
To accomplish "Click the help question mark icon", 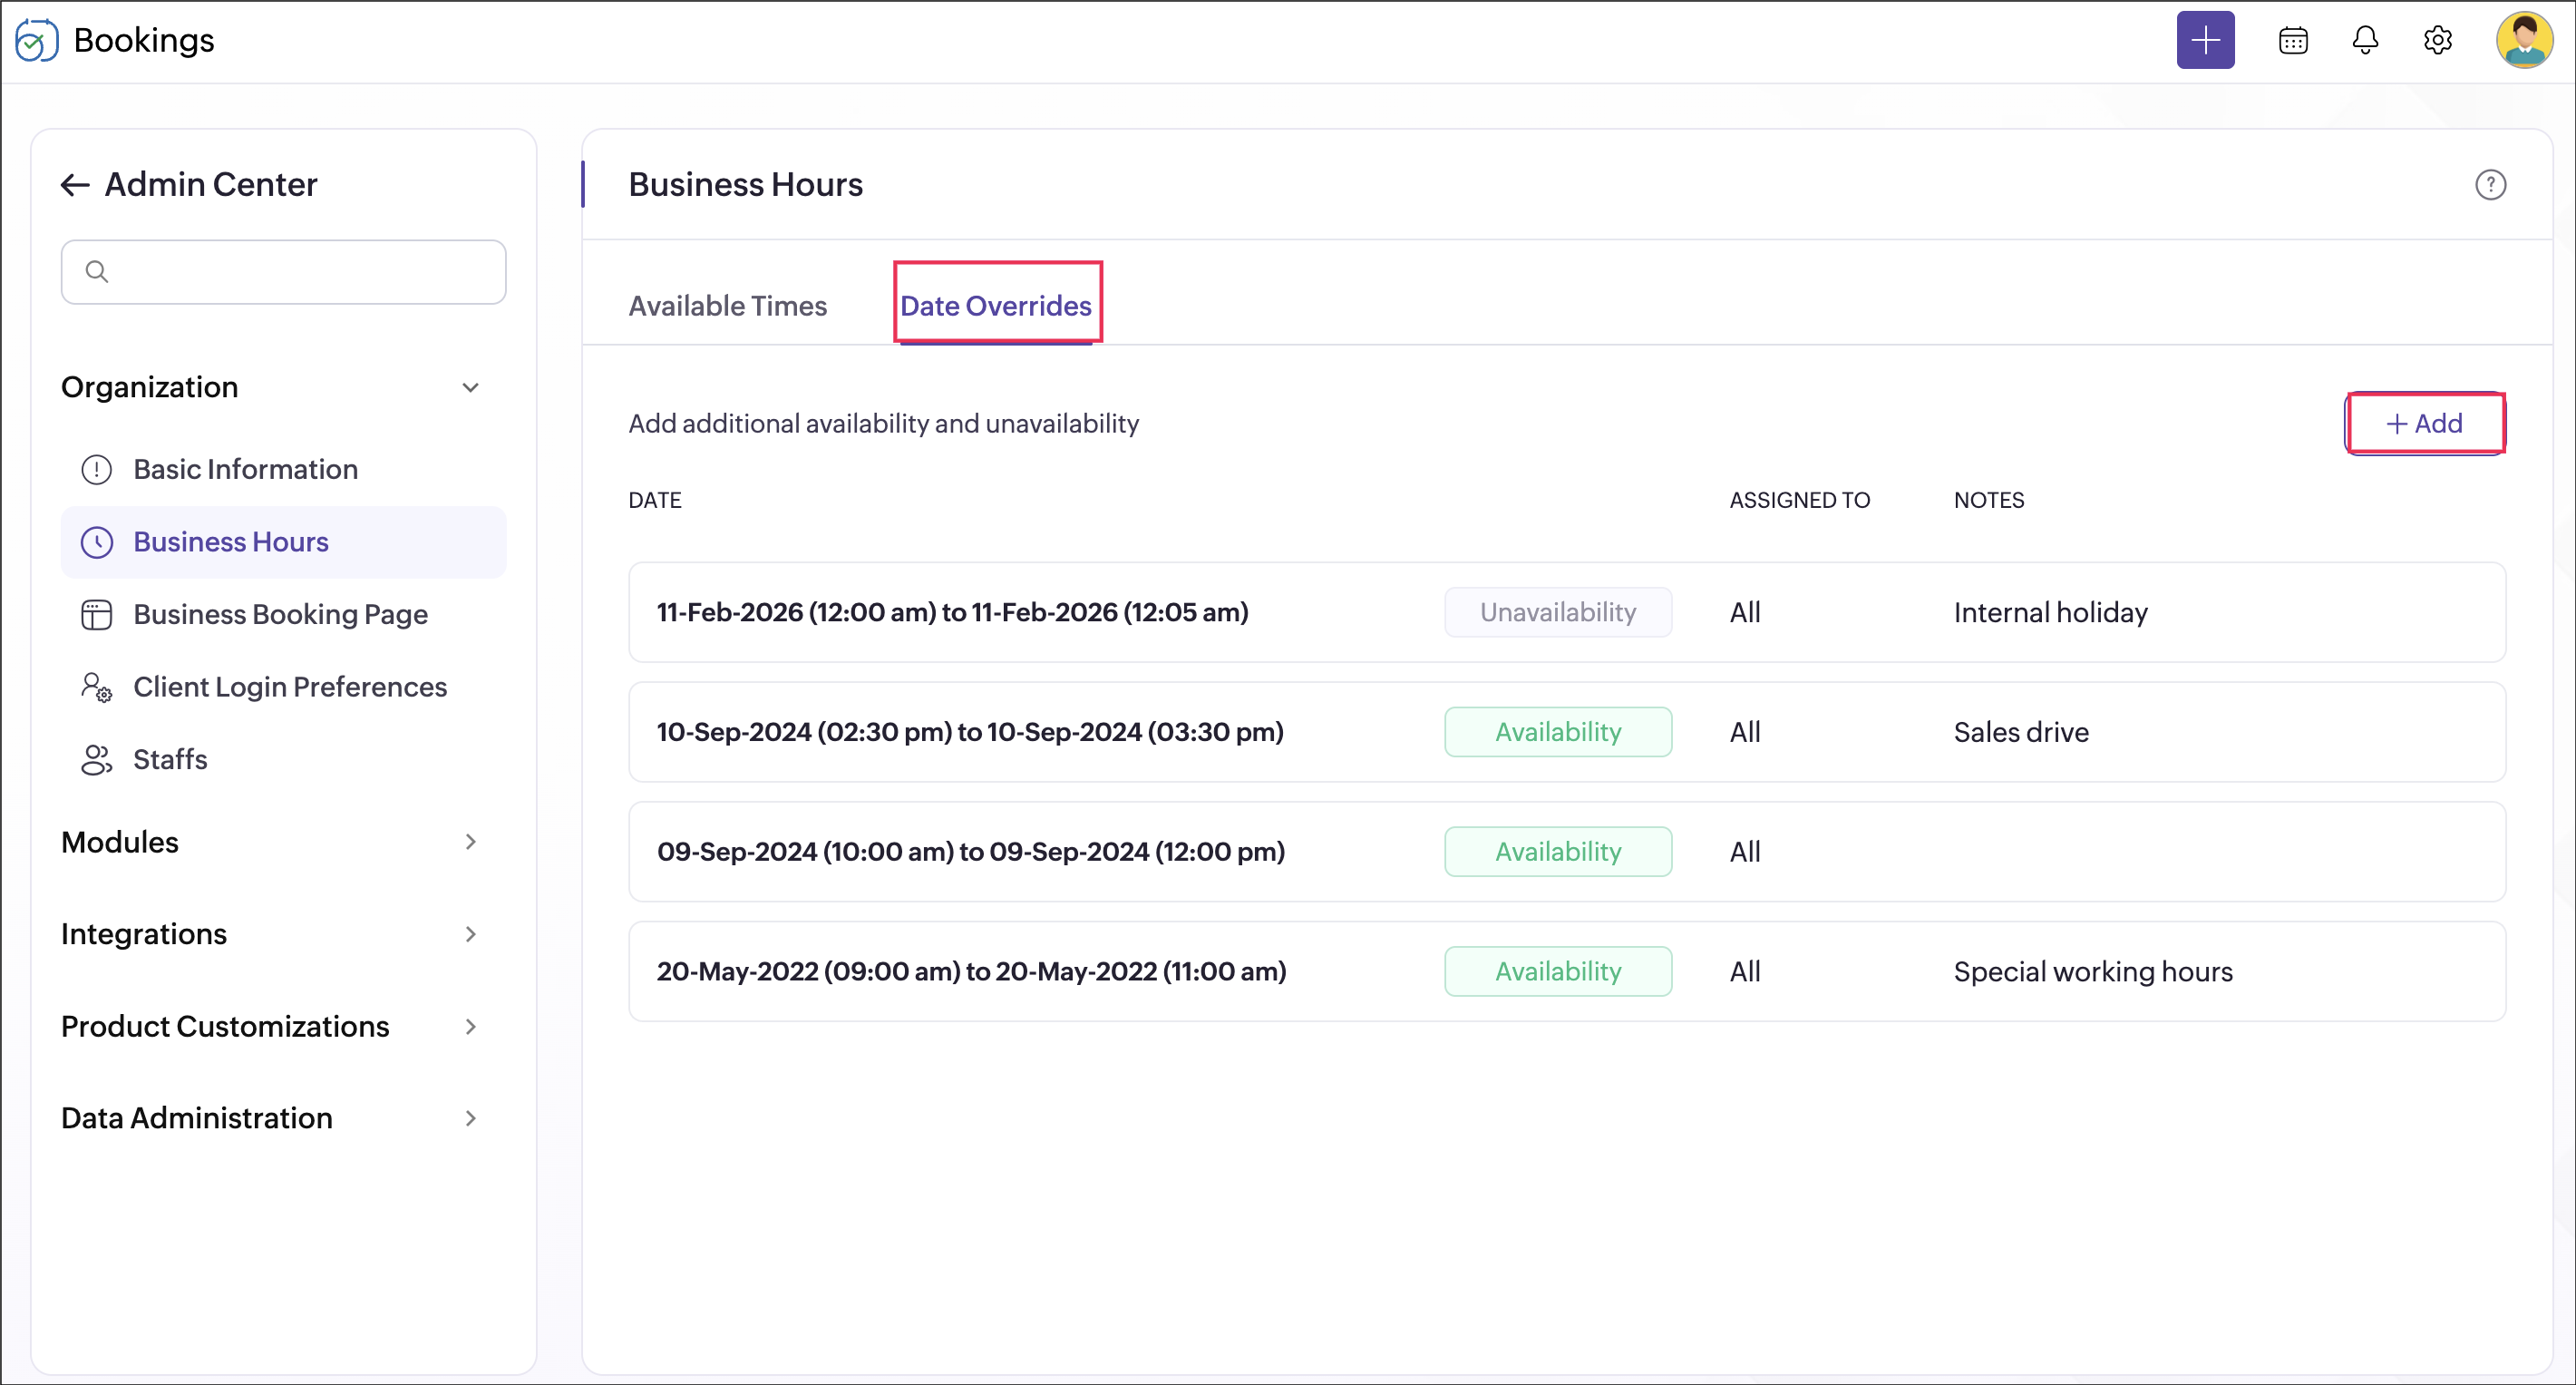I will [2489, 185].
